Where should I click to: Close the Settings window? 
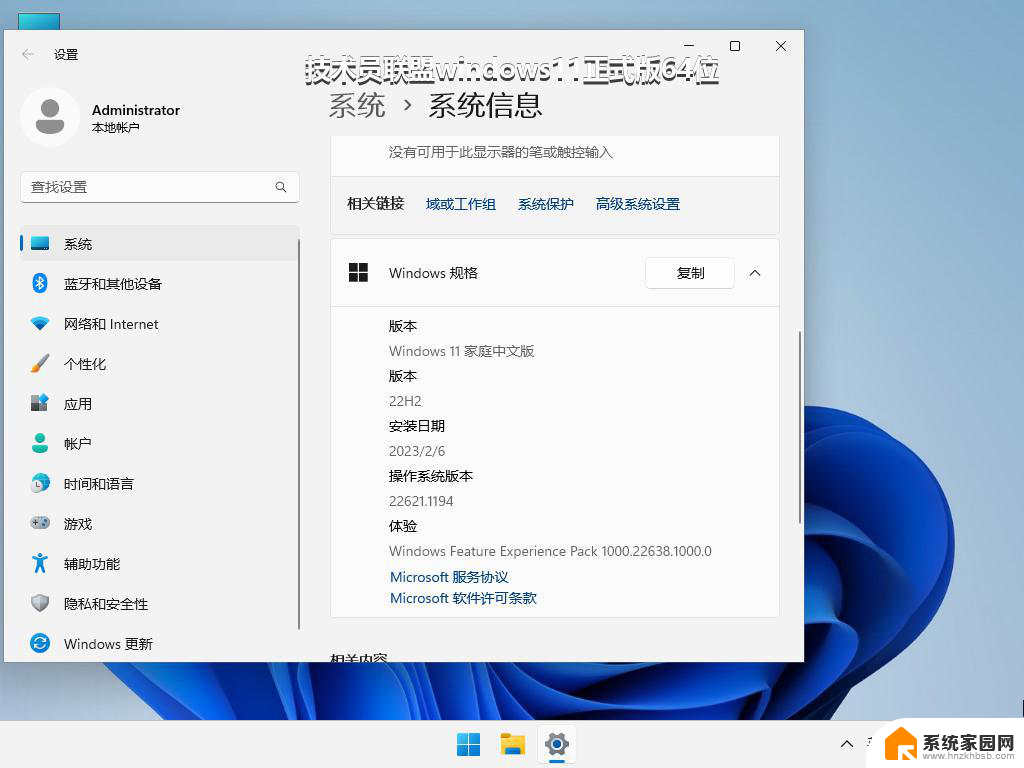780,46
